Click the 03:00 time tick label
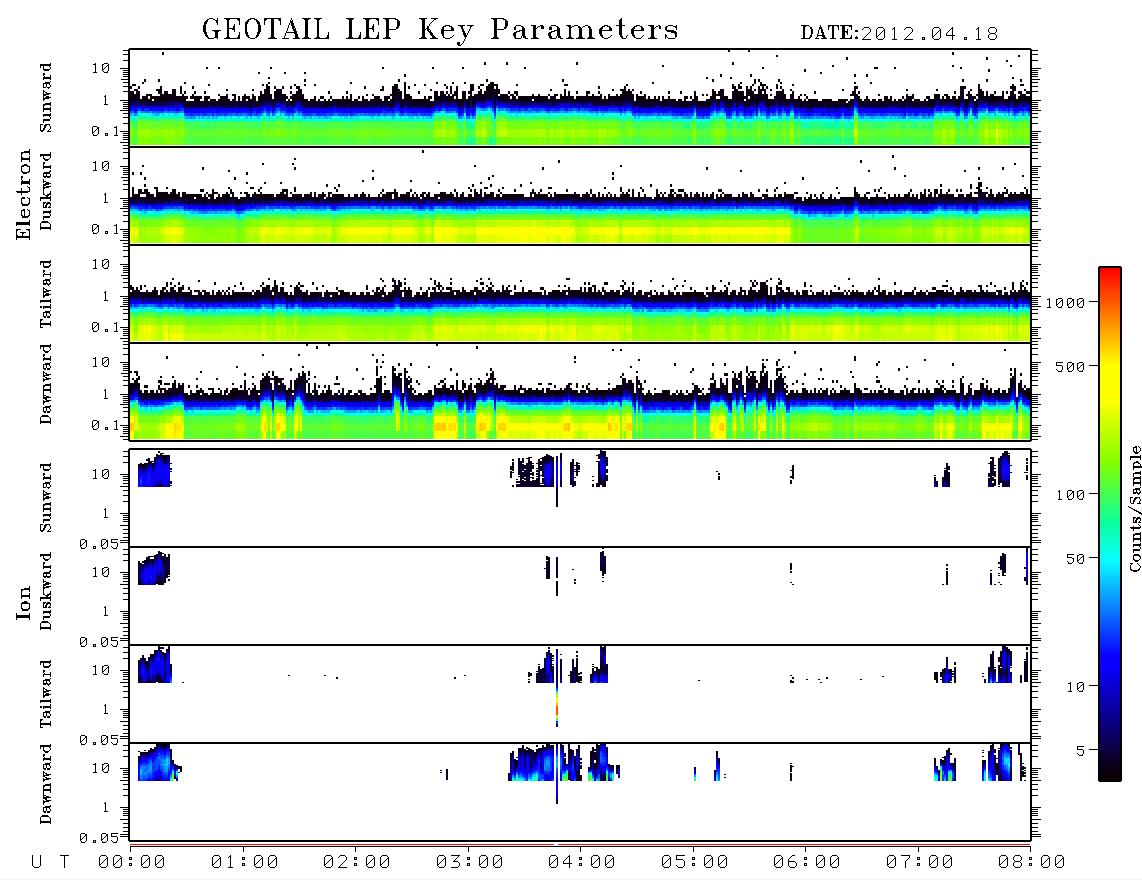This screenshot has width=1142, height=880. tap(470, 862)
